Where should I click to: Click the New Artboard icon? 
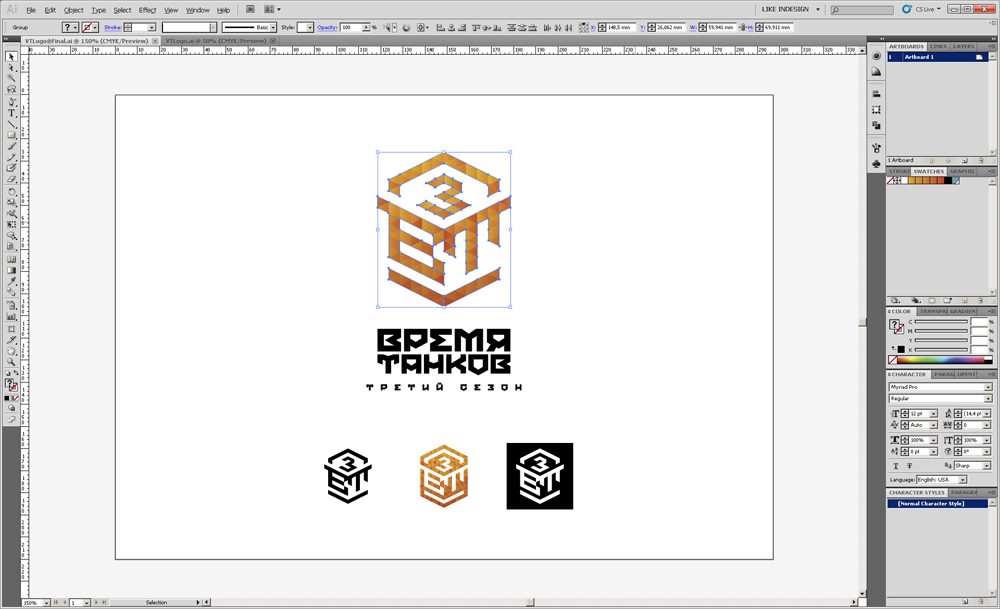coord(965,160)
